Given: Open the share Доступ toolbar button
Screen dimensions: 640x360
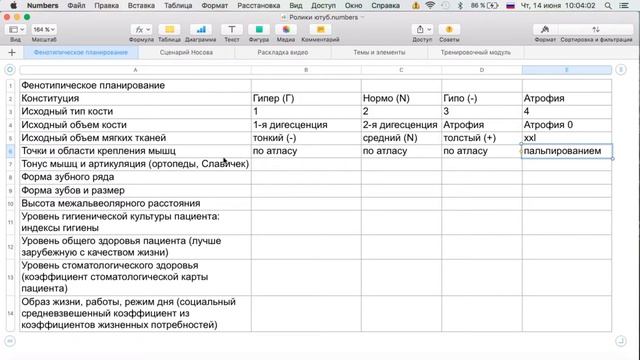Looking at the screenshot, I should coord(422,29).
